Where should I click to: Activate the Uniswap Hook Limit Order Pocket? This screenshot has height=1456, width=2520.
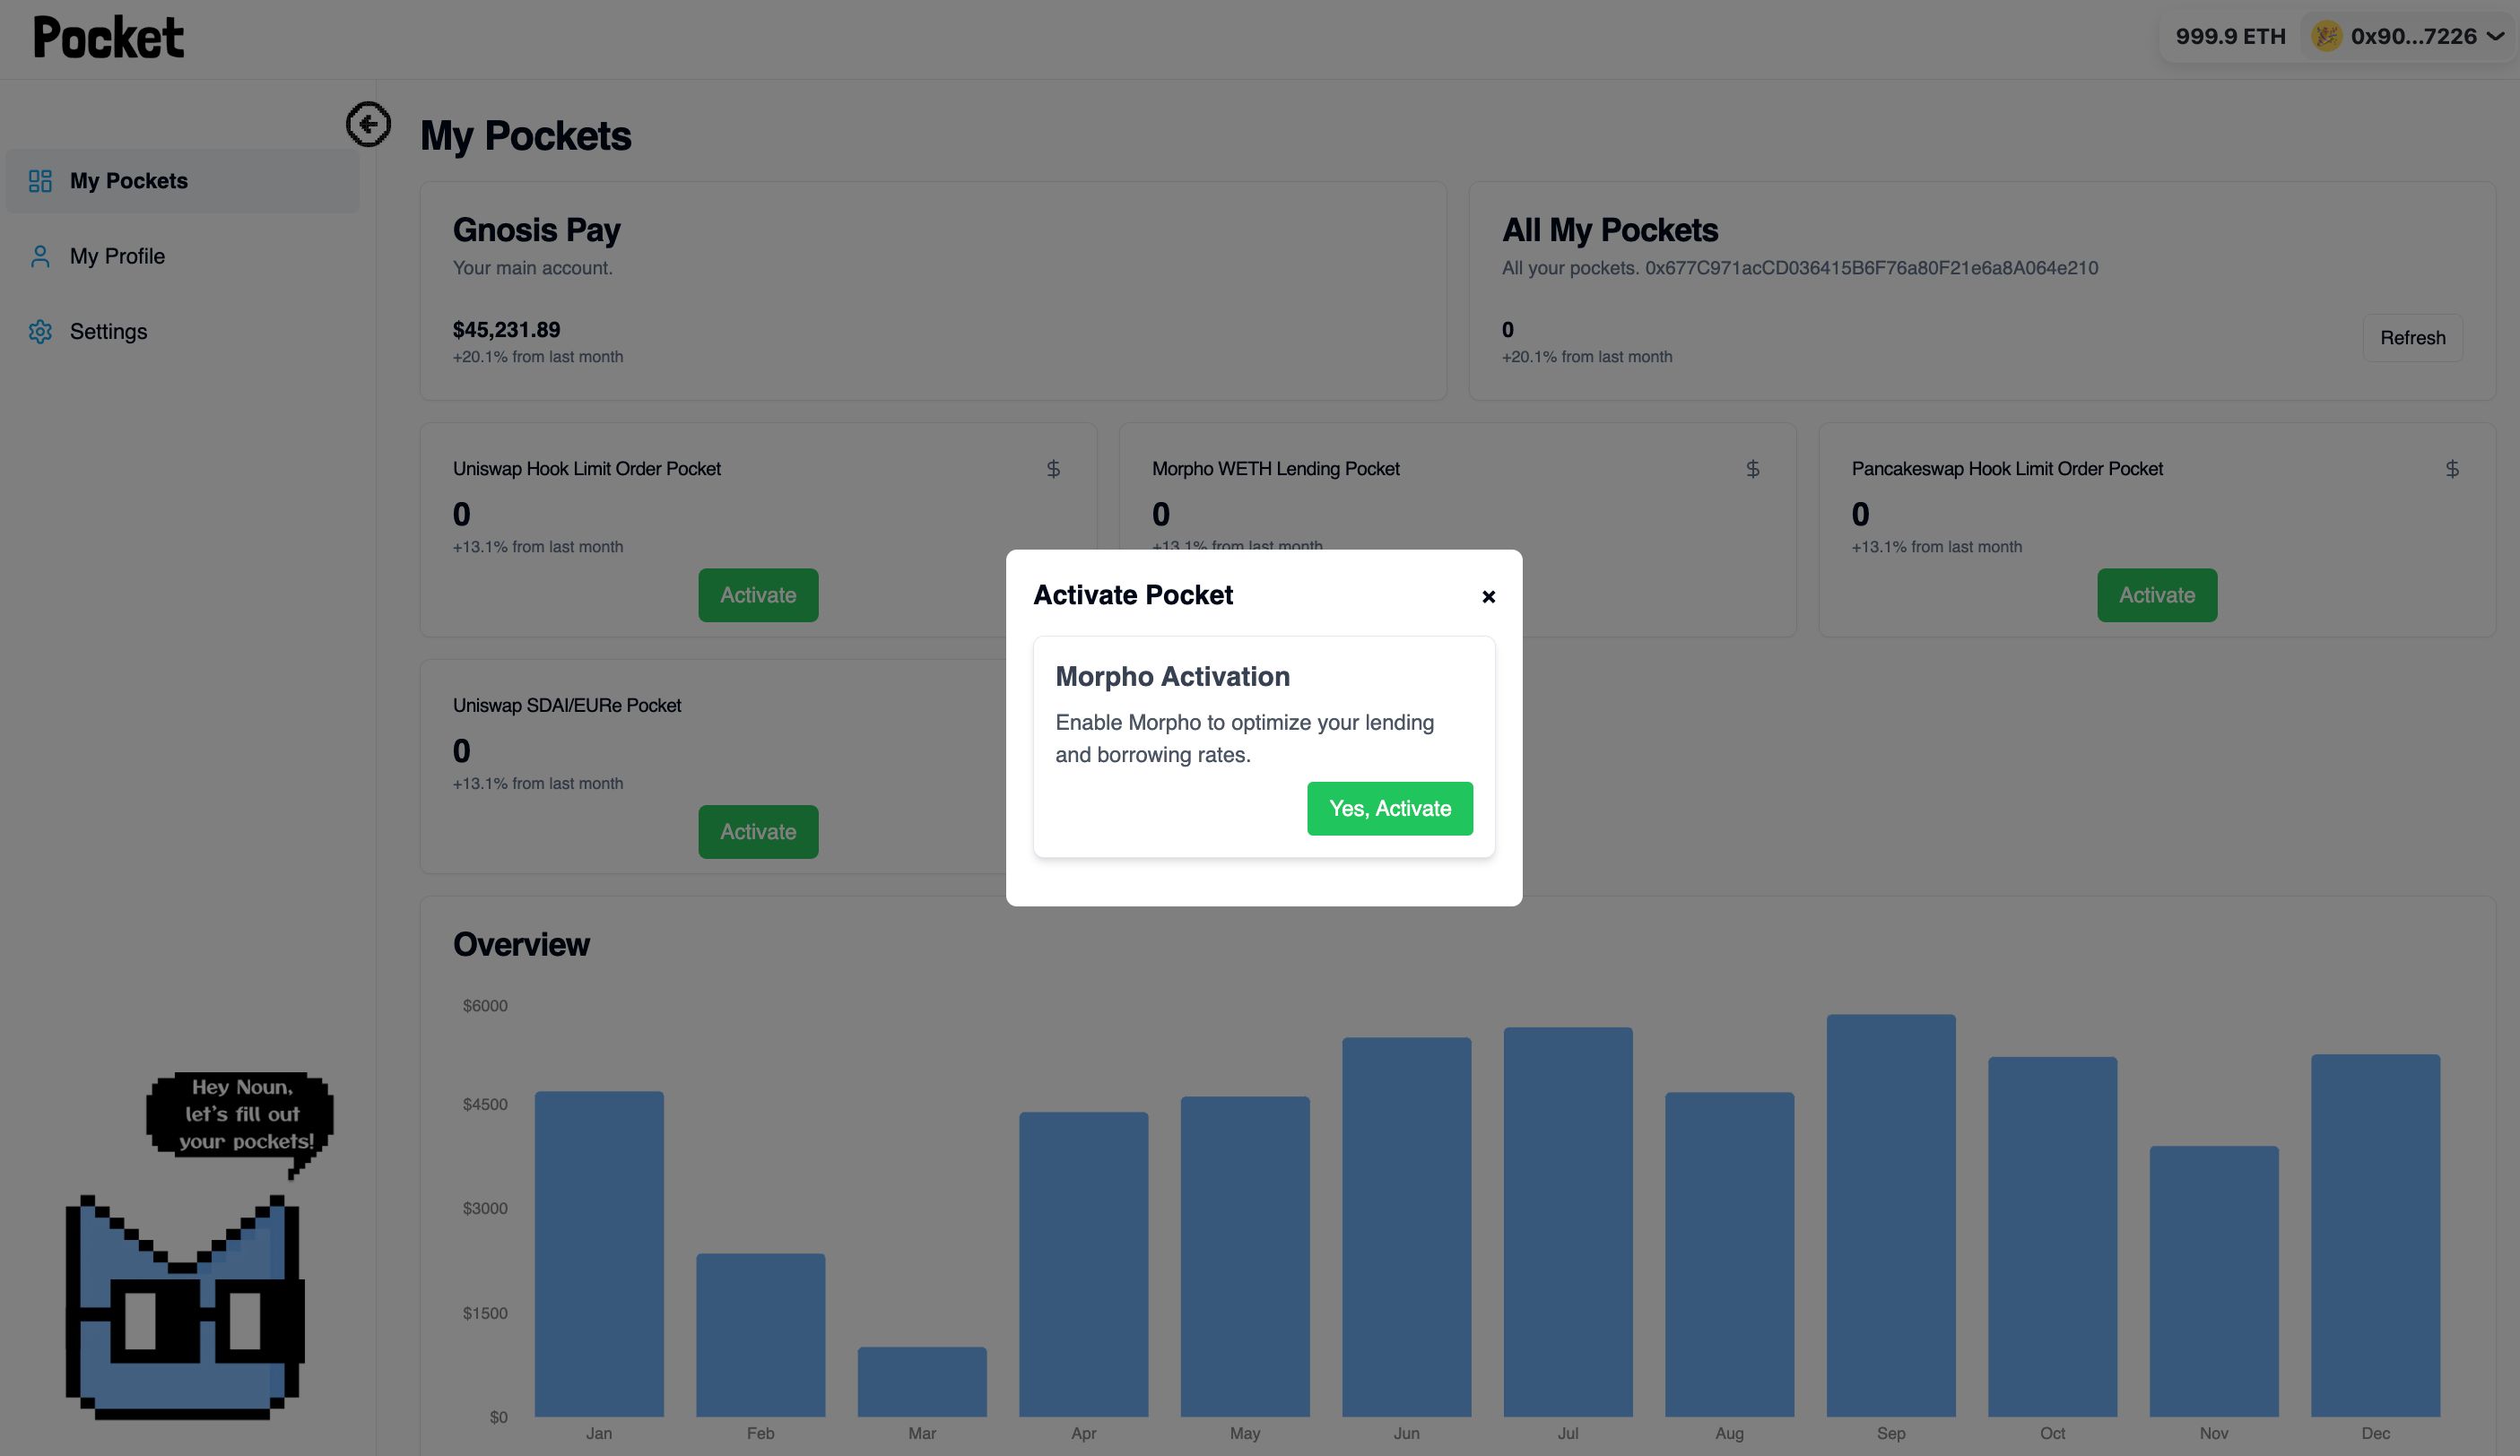coord(758,595)
